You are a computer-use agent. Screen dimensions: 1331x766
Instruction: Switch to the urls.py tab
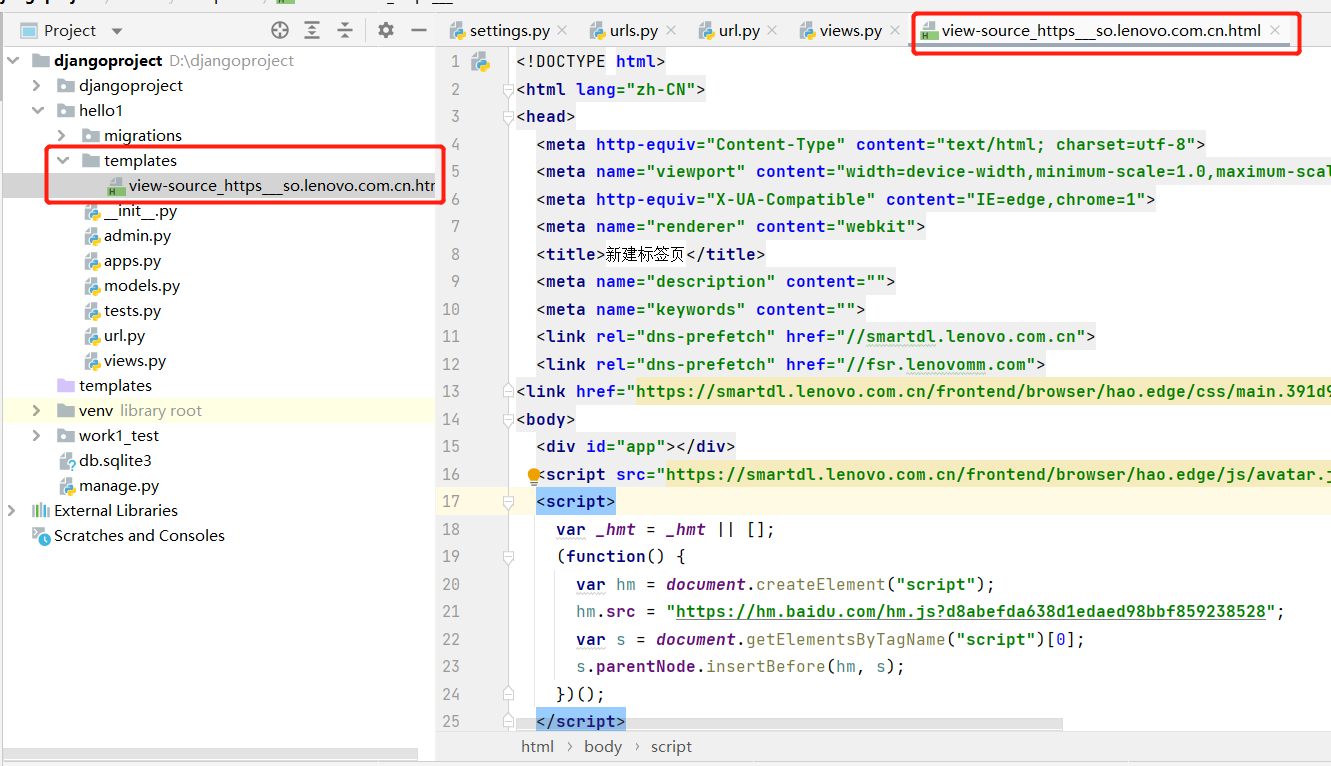[x=631, y=30]
